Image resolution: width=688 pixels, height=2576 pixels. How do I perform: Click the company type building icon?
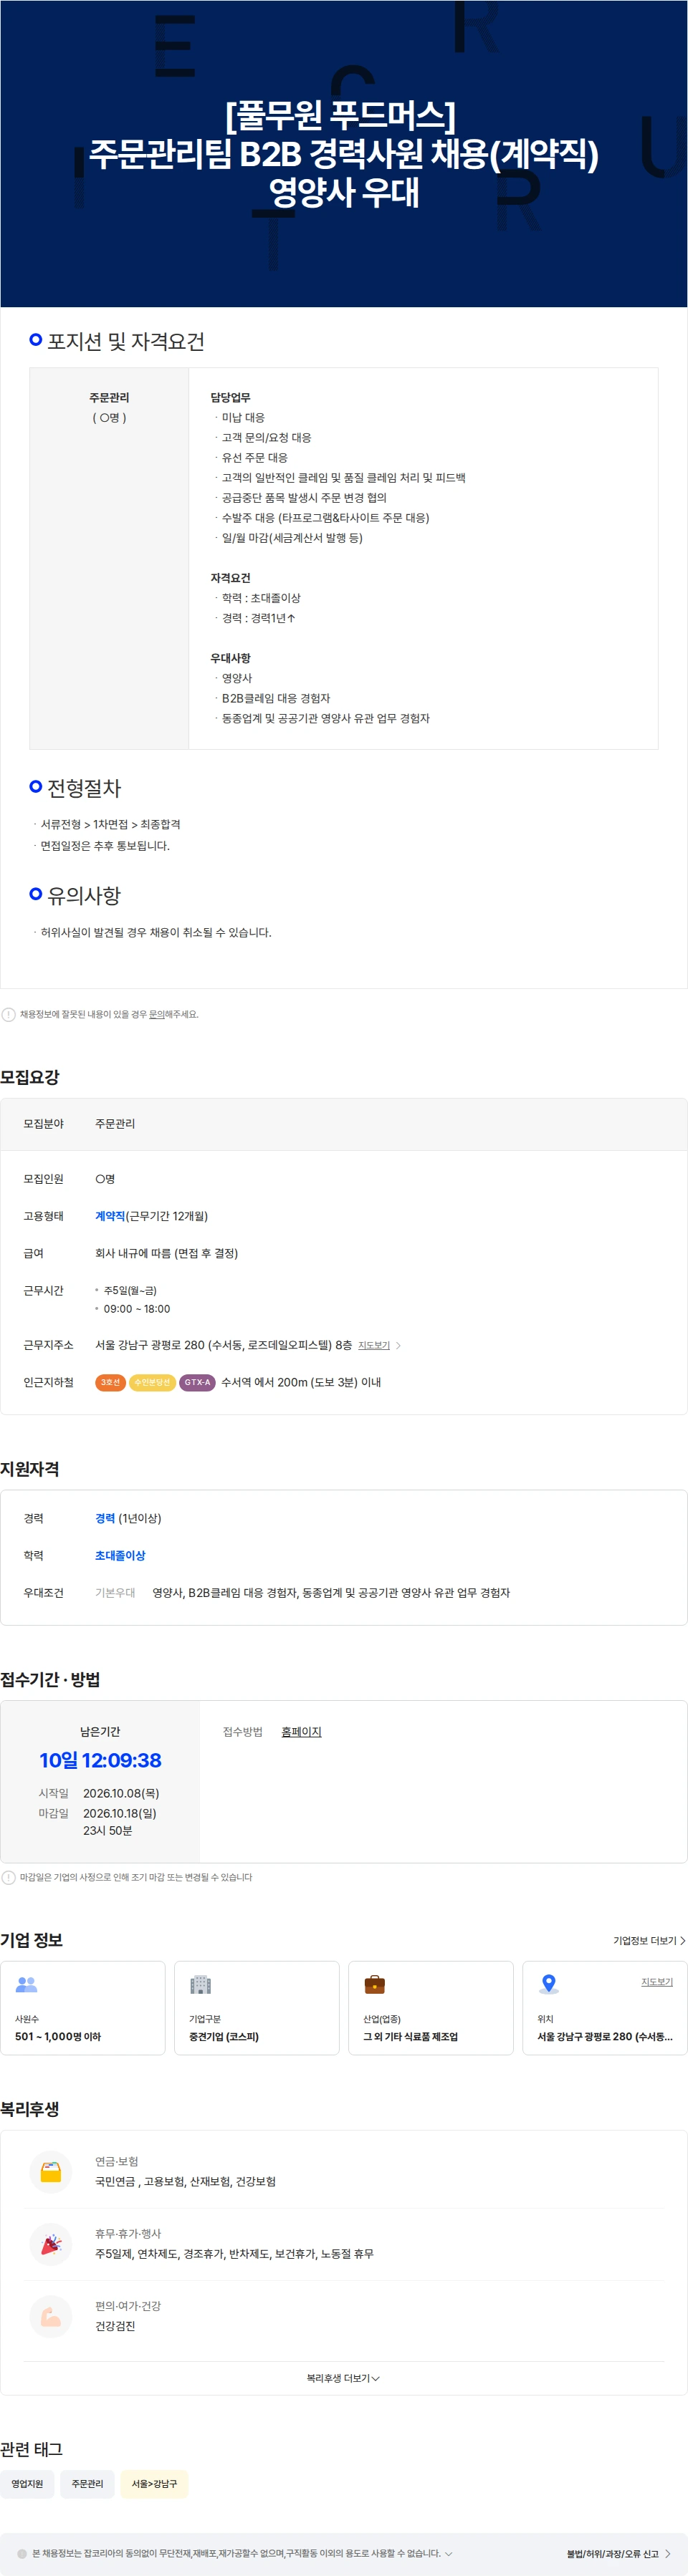[x=201, y=1984]
